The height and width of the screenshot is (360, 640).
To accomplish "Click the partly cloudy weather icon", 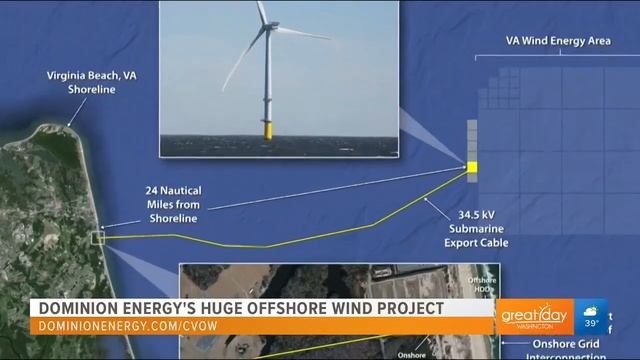I will pos(591,312).
